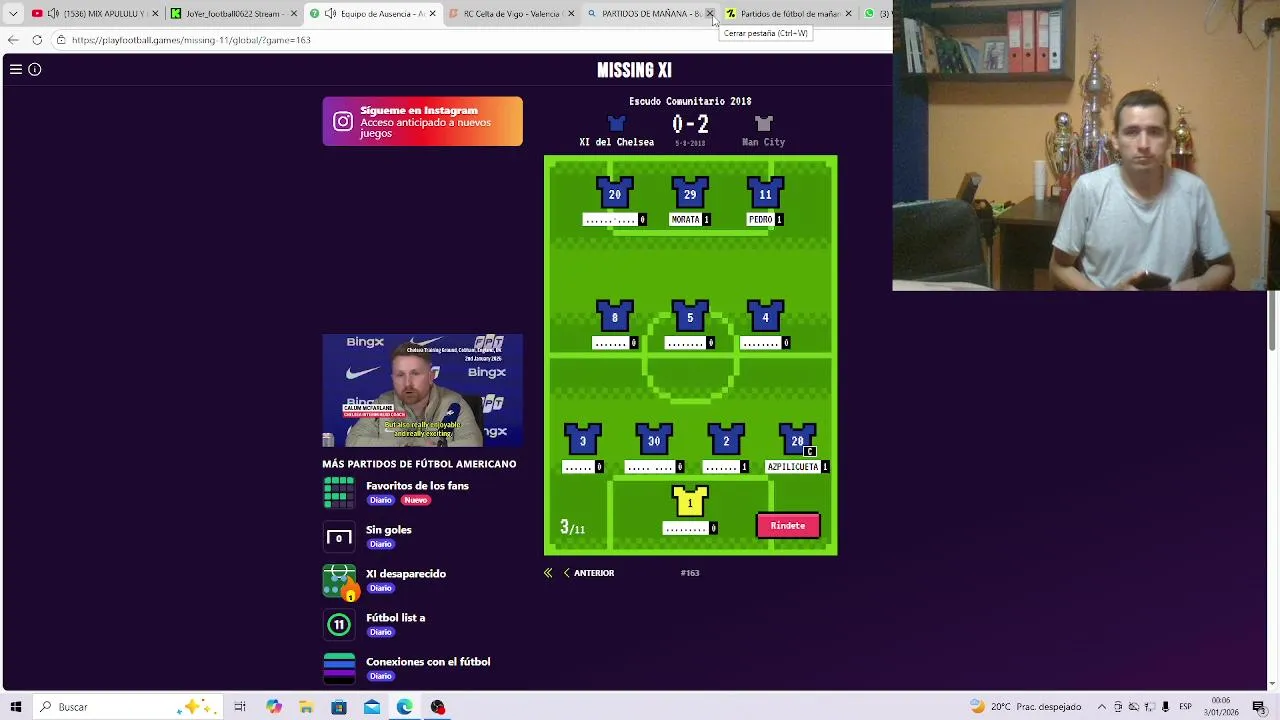Click the page vertical scrollbar
This screenshot has height=720, width=1280.
coord(1273,320)
